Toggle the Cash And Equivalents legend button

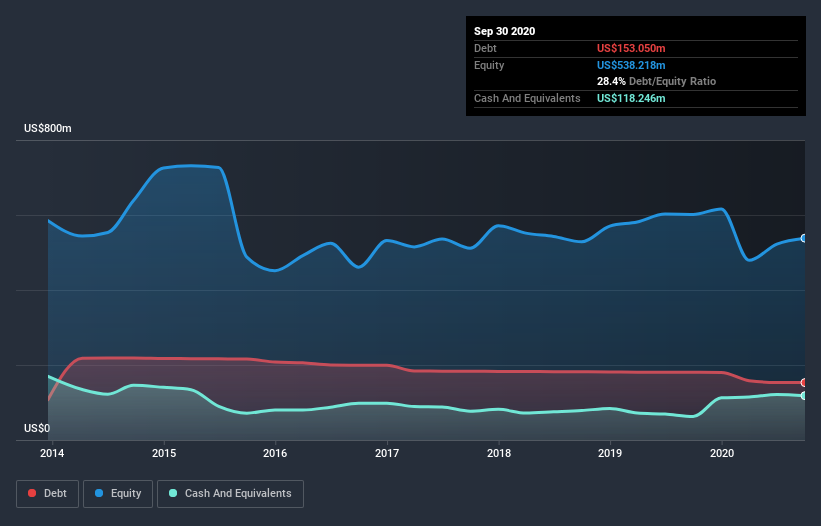coord(230,494)
